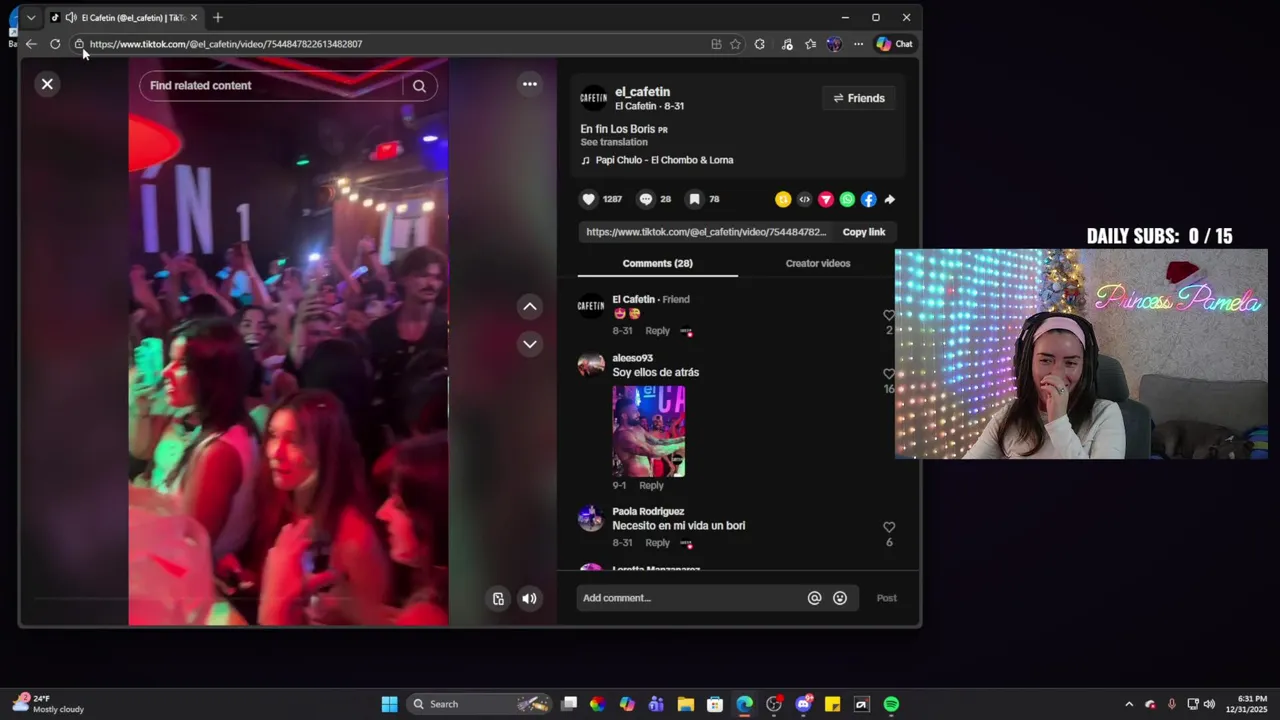Screen dimensions: 1280x720
Task: Close the TikTok video viewer with X
Action: point(47,84)
